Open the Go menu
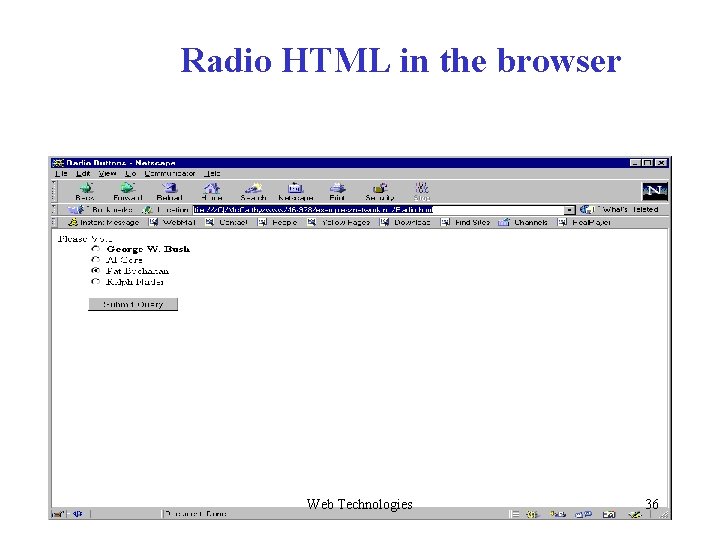 click(130, 174)
